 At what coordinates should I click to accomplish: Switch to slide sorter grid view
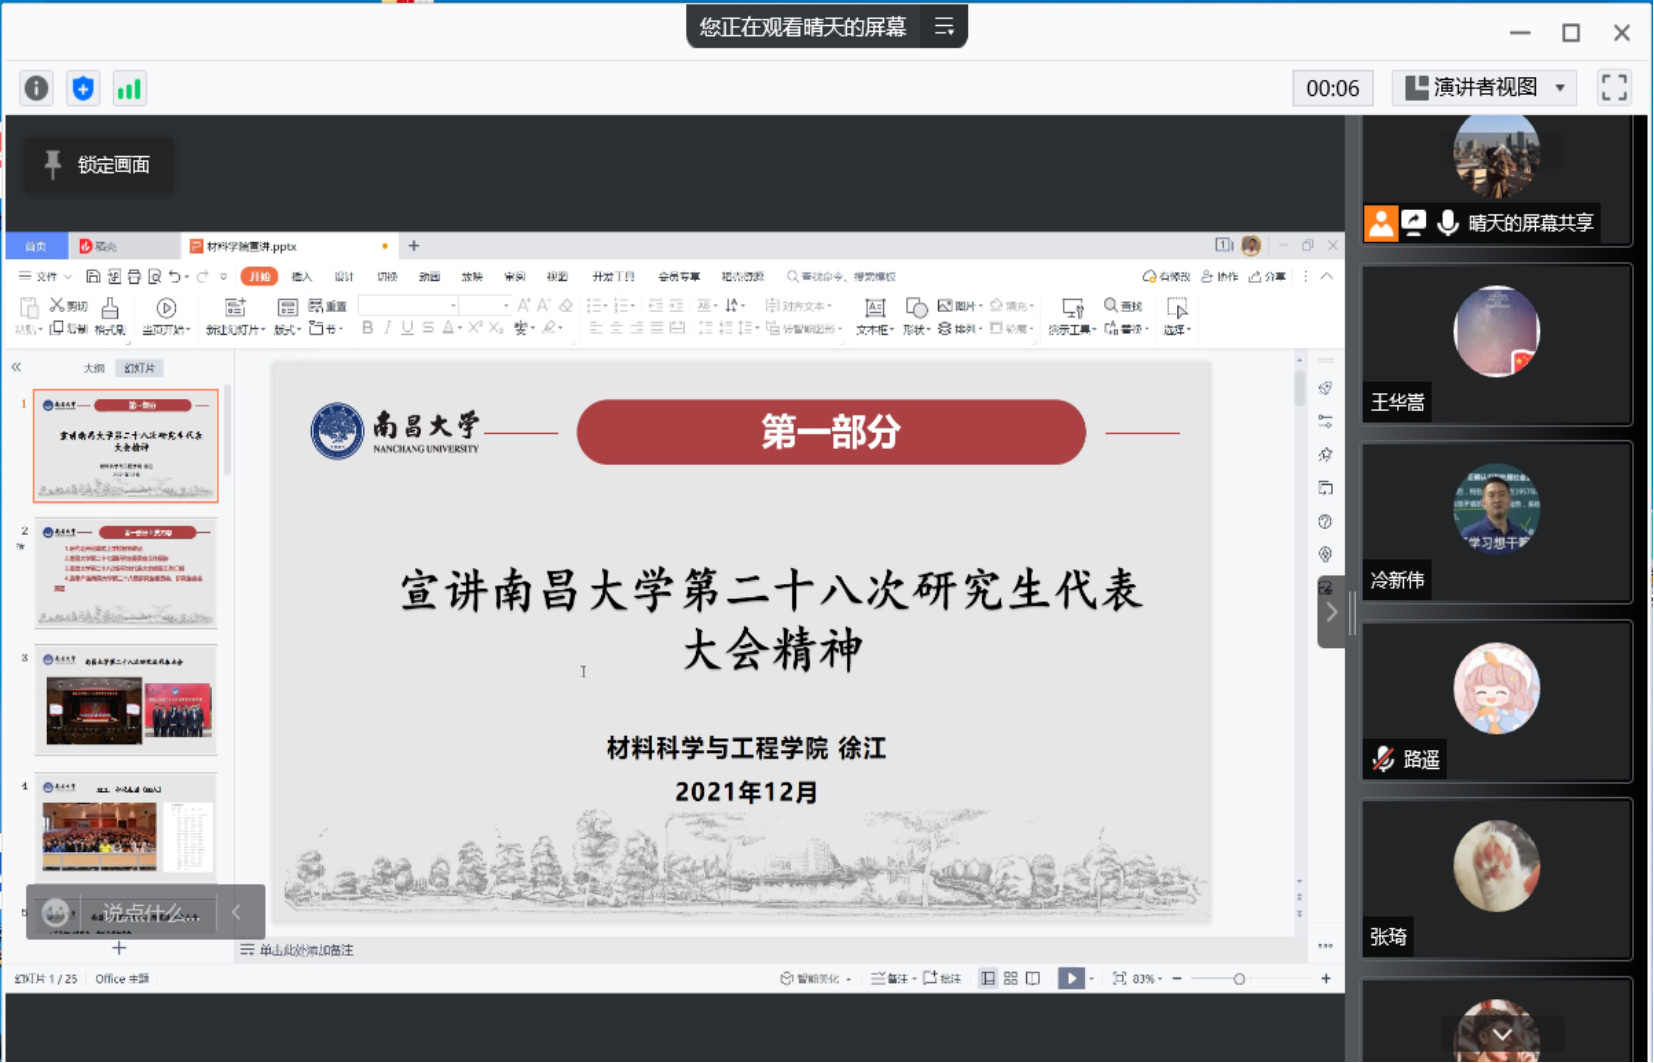coord(1011,979)
